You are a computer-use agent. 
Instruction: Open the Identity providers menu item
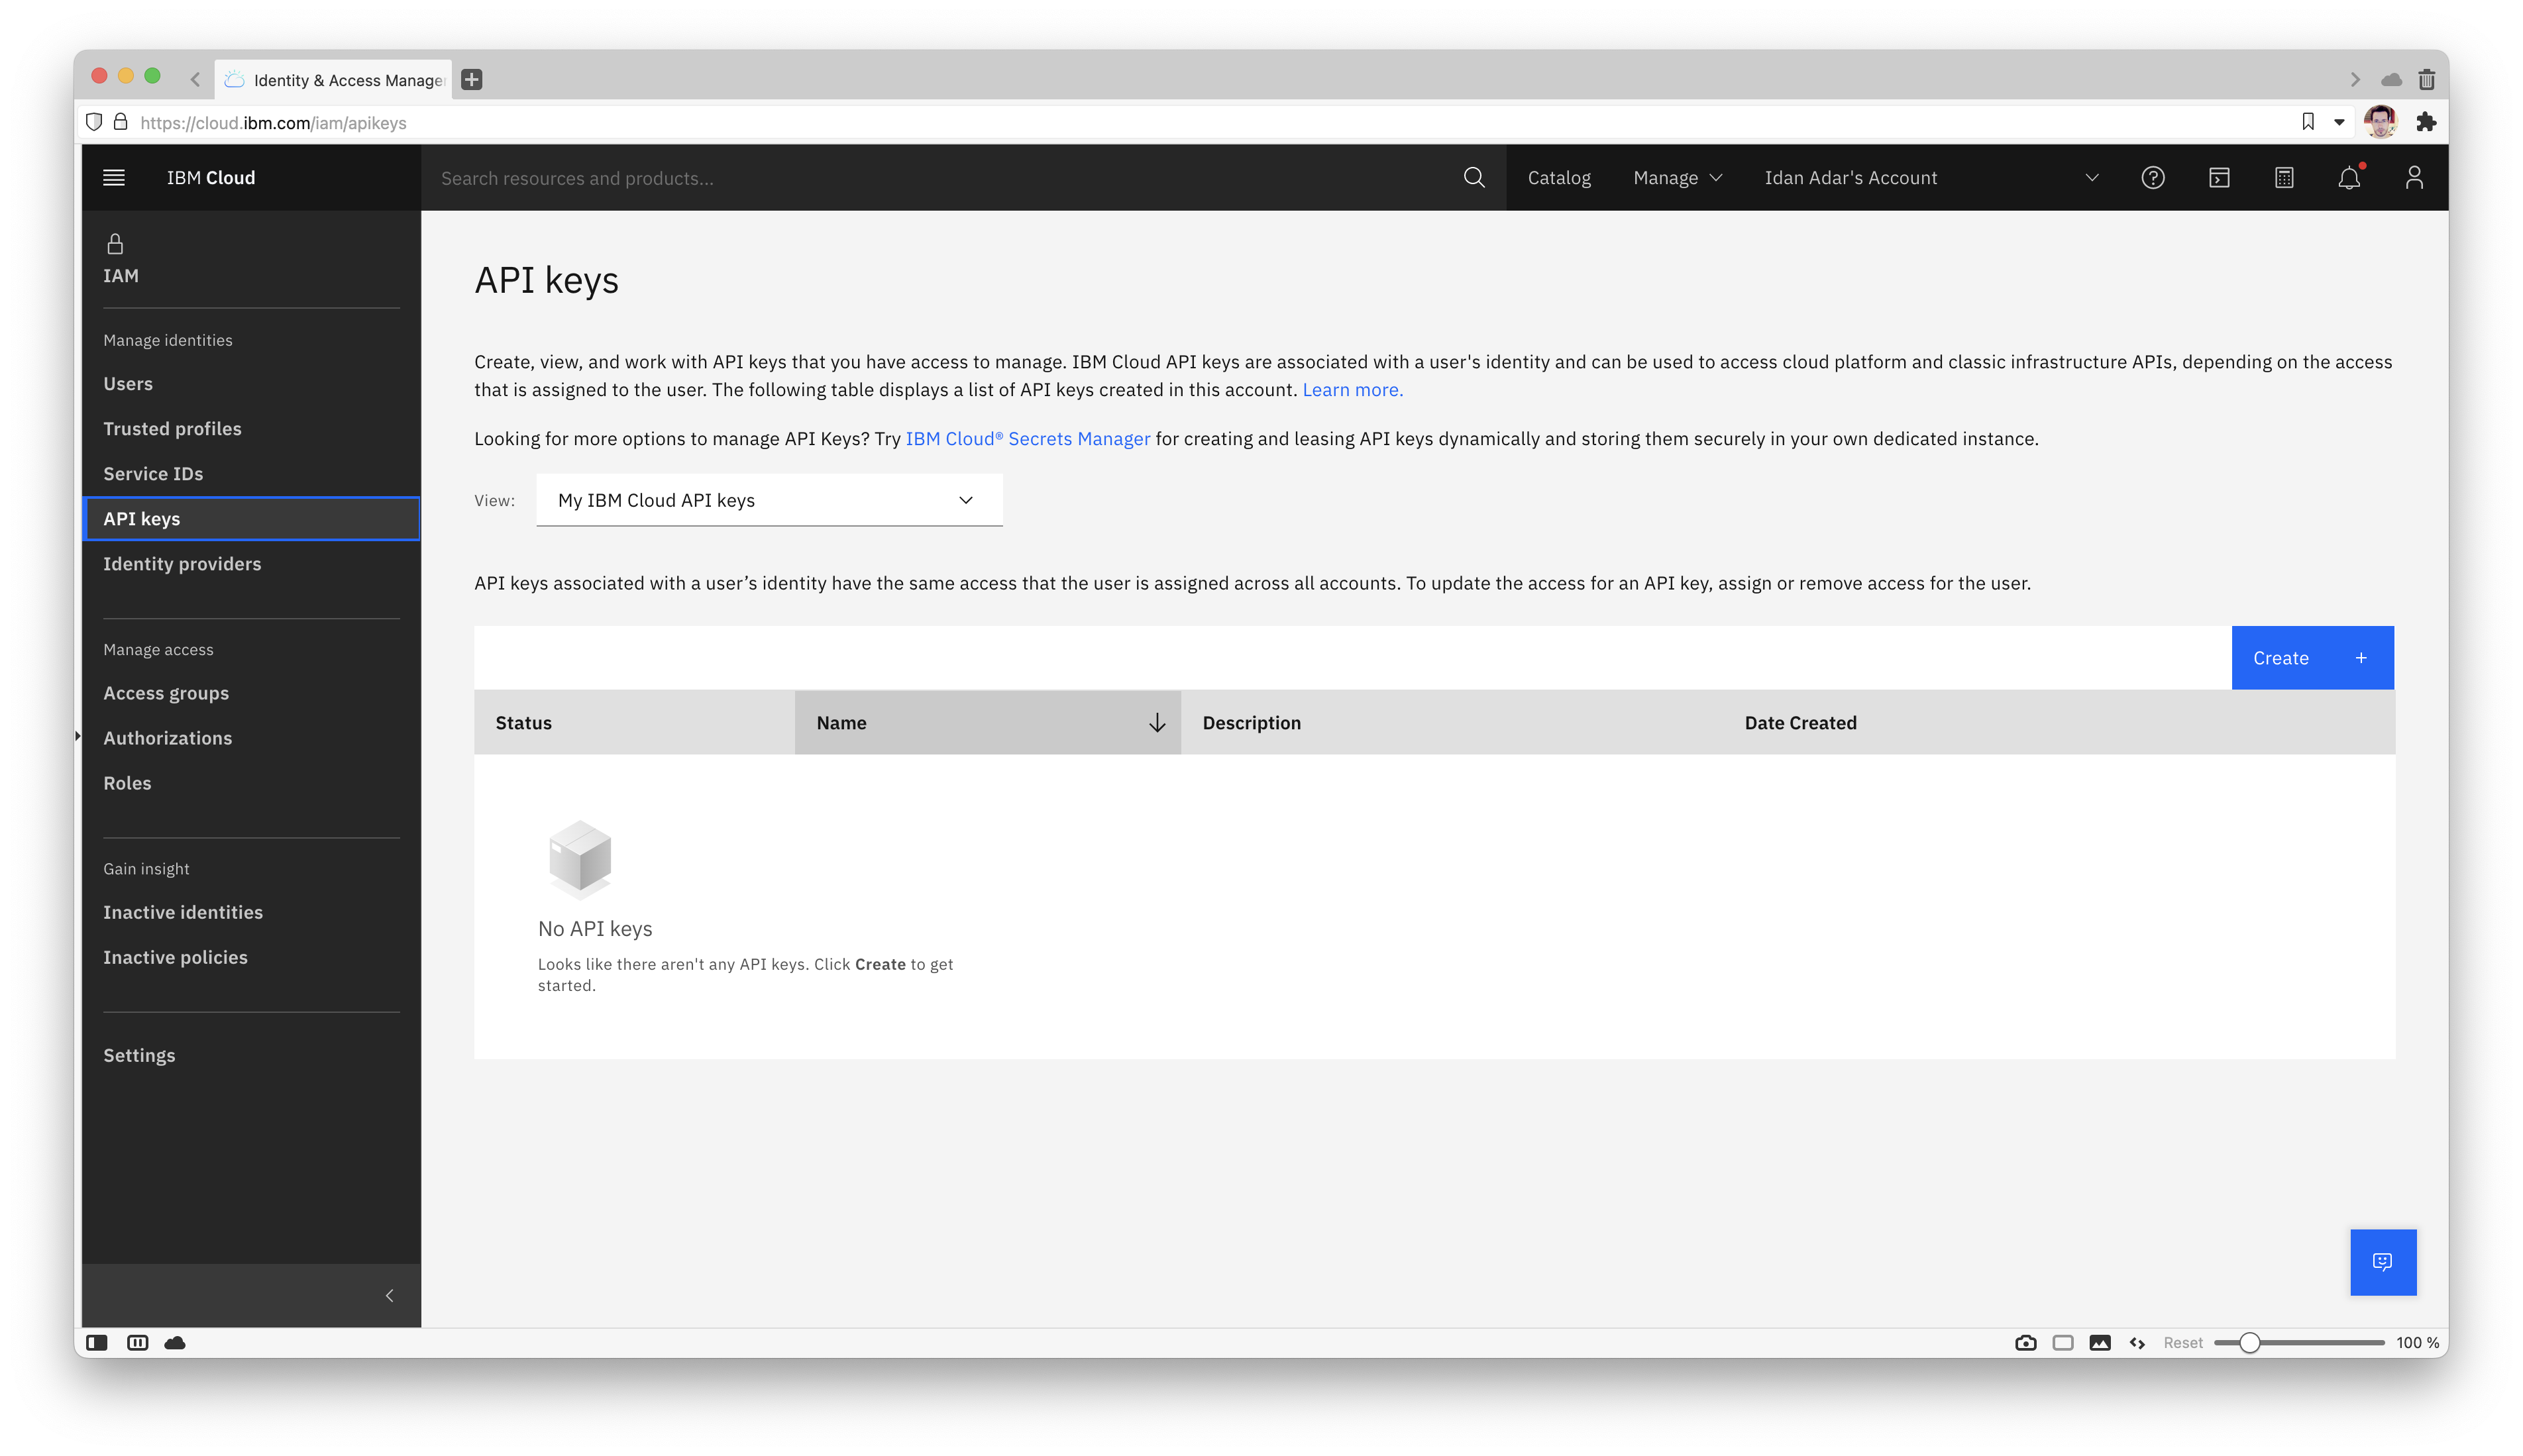182,563
